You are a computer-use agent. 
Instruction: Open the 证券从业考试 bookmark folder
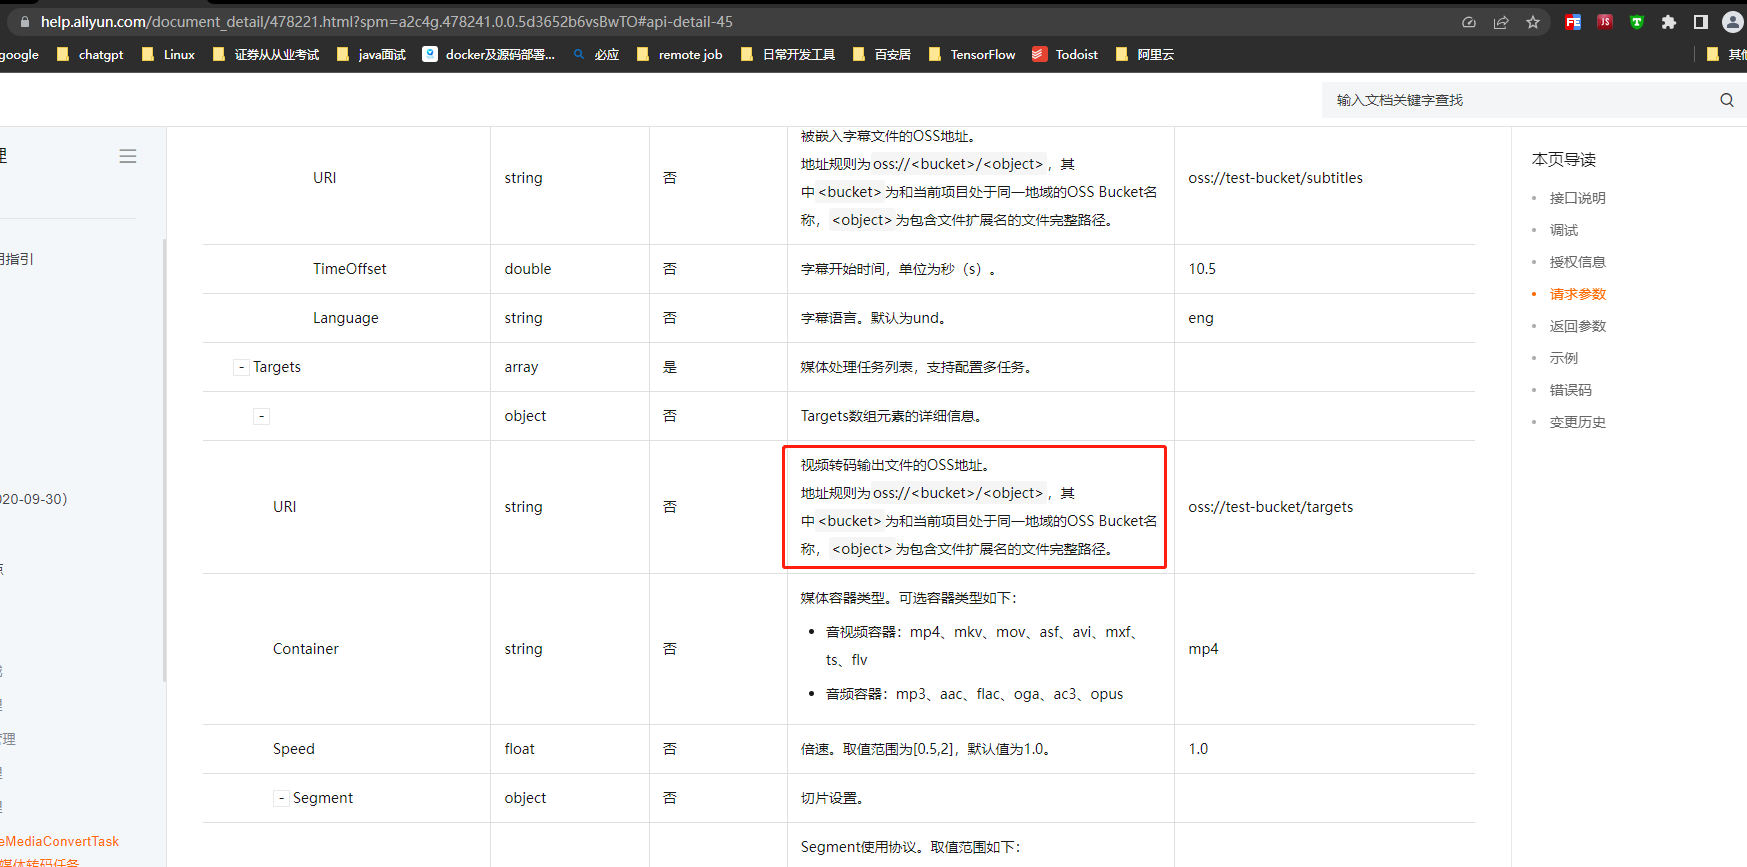tap(266, 55)
